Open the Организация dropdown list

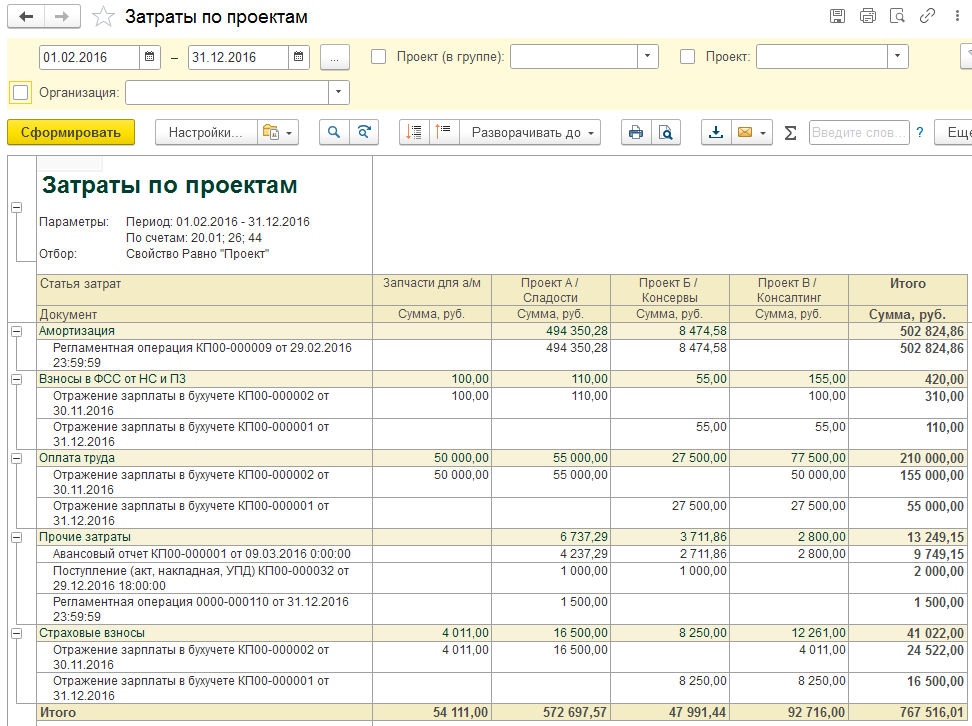338,93
